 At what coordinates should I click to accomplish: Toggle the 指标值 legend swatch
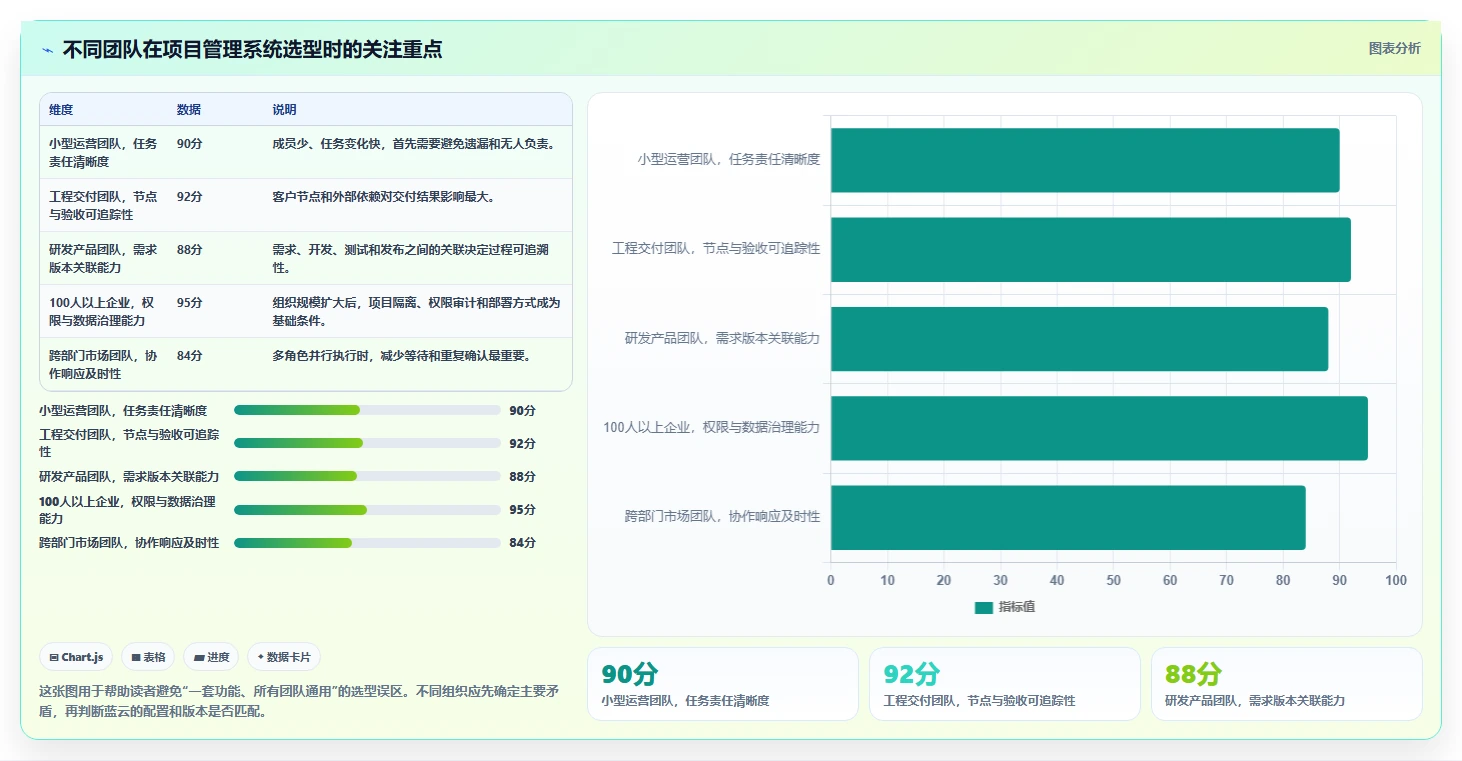pyautogui.click(x=984, y=607)
